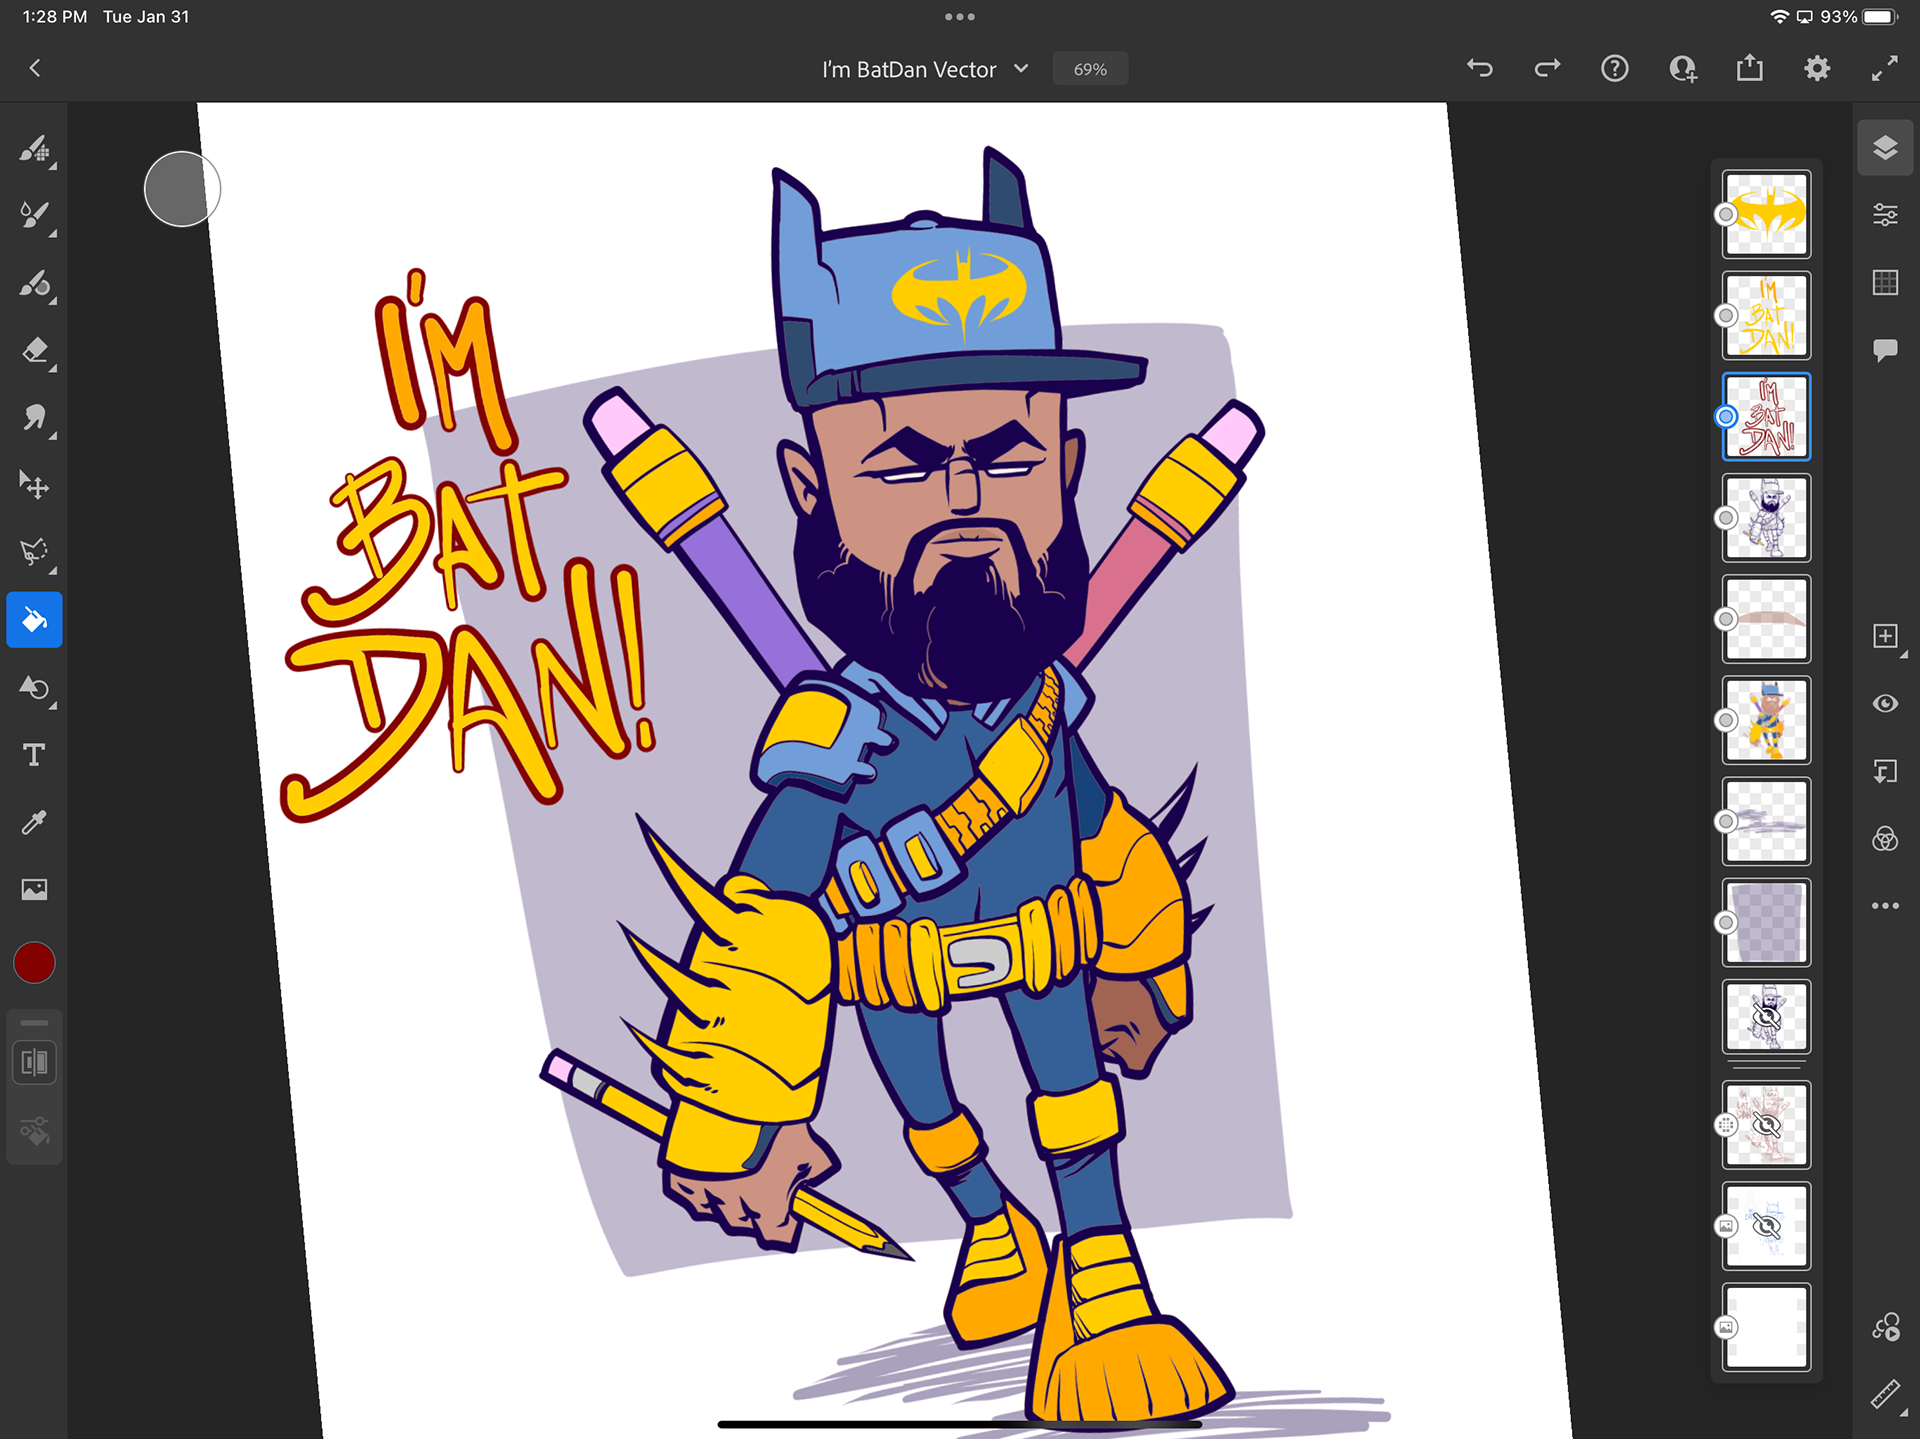Screen dimensions: 1920x1439
Task: Select the live brush tool
Action: point(34,216)
